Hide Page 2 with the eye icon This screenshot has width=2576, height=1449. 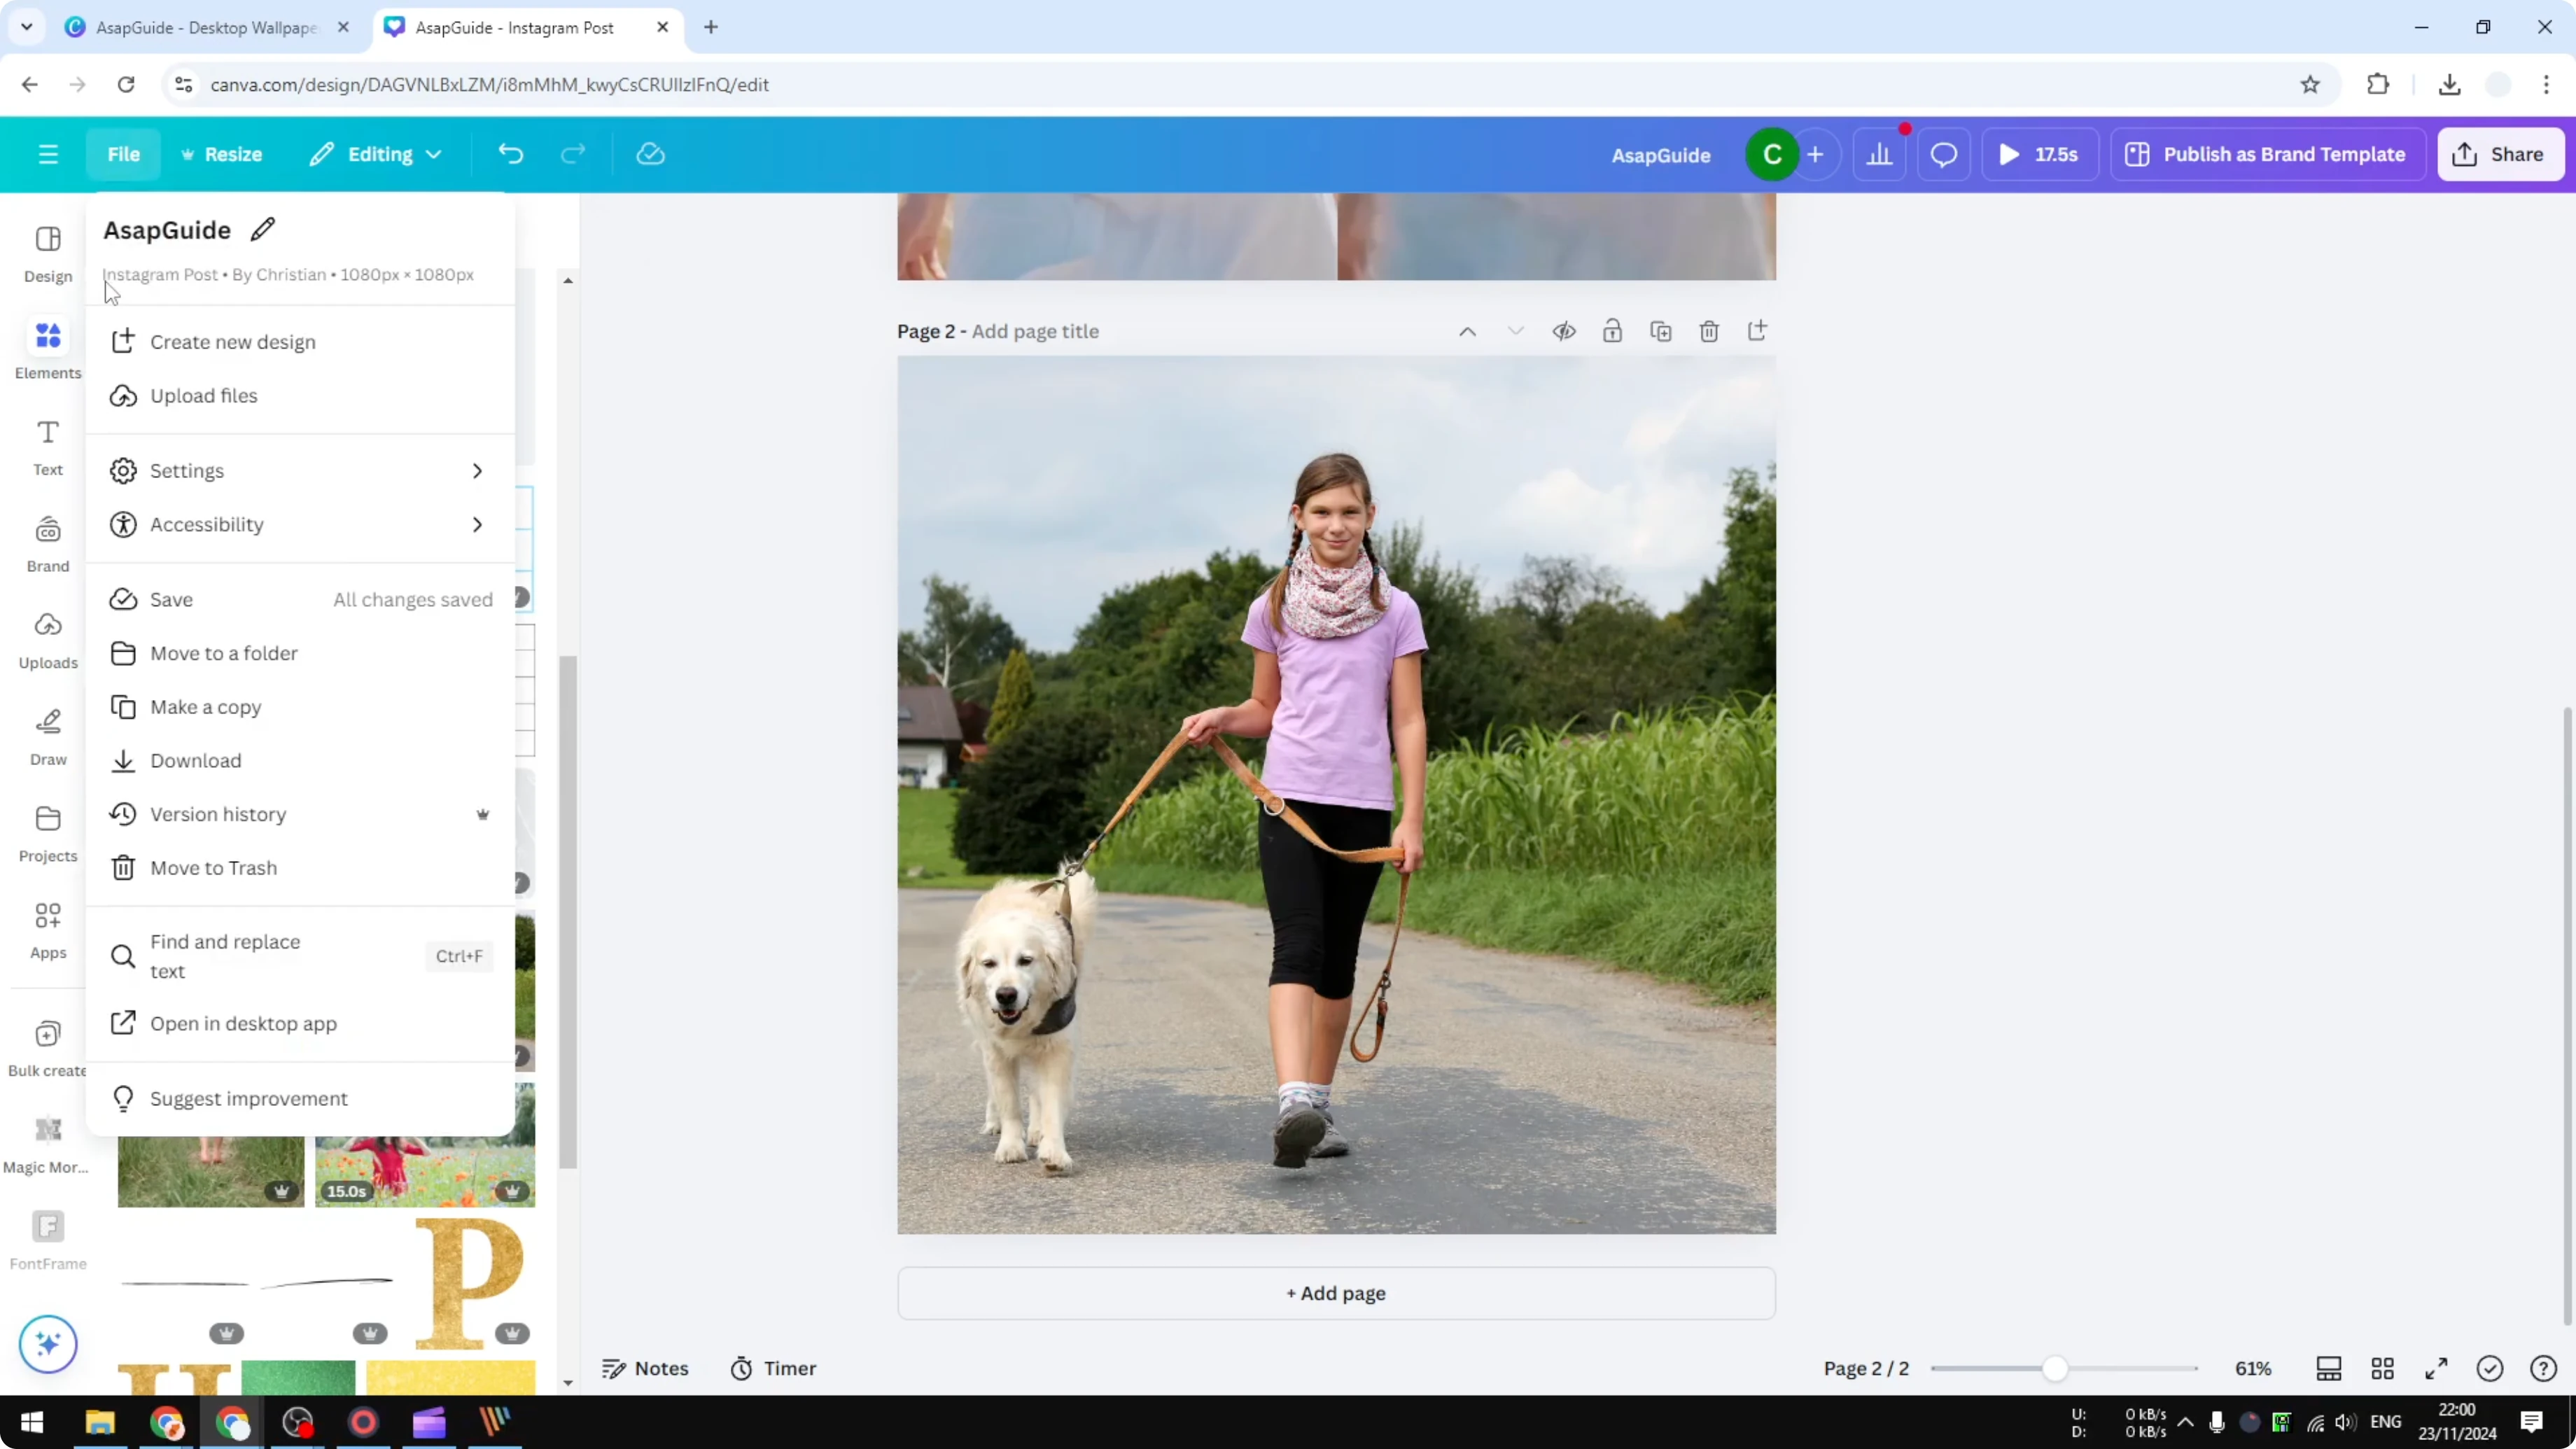coord(1565,330)
